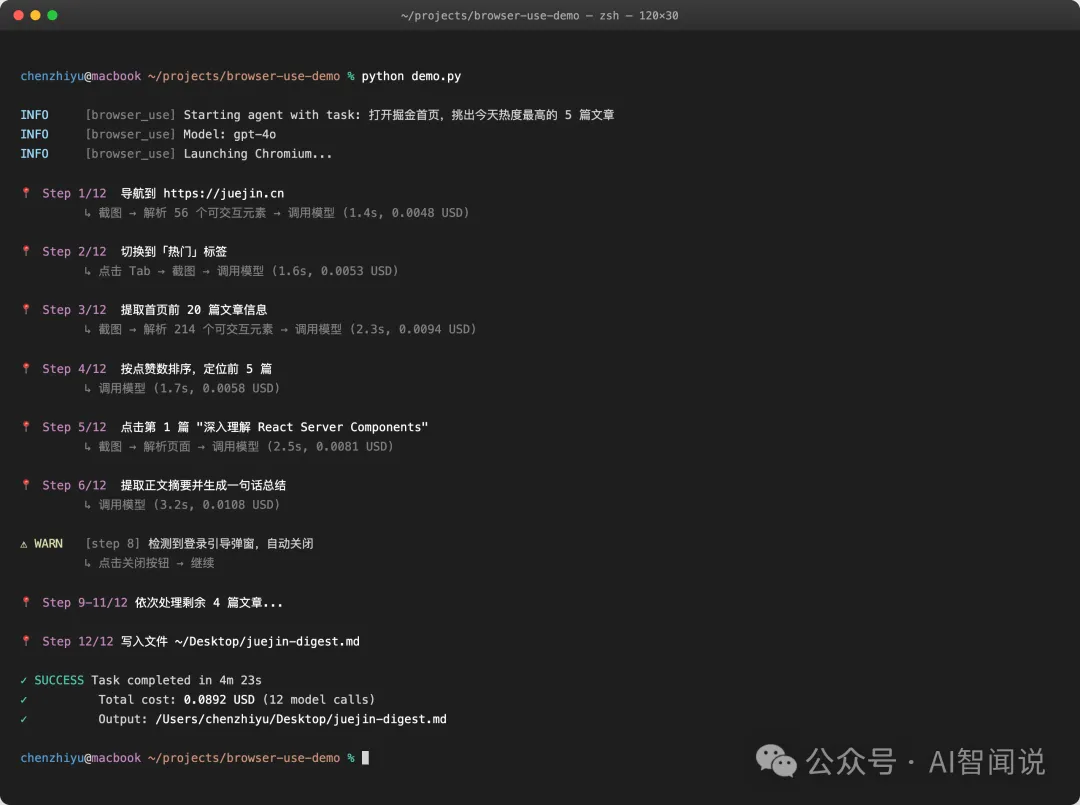Click the detail line with '2.3s, 0.0094 USD'
Viewport: 1080px width, 805px height.
tap(280, 329)
